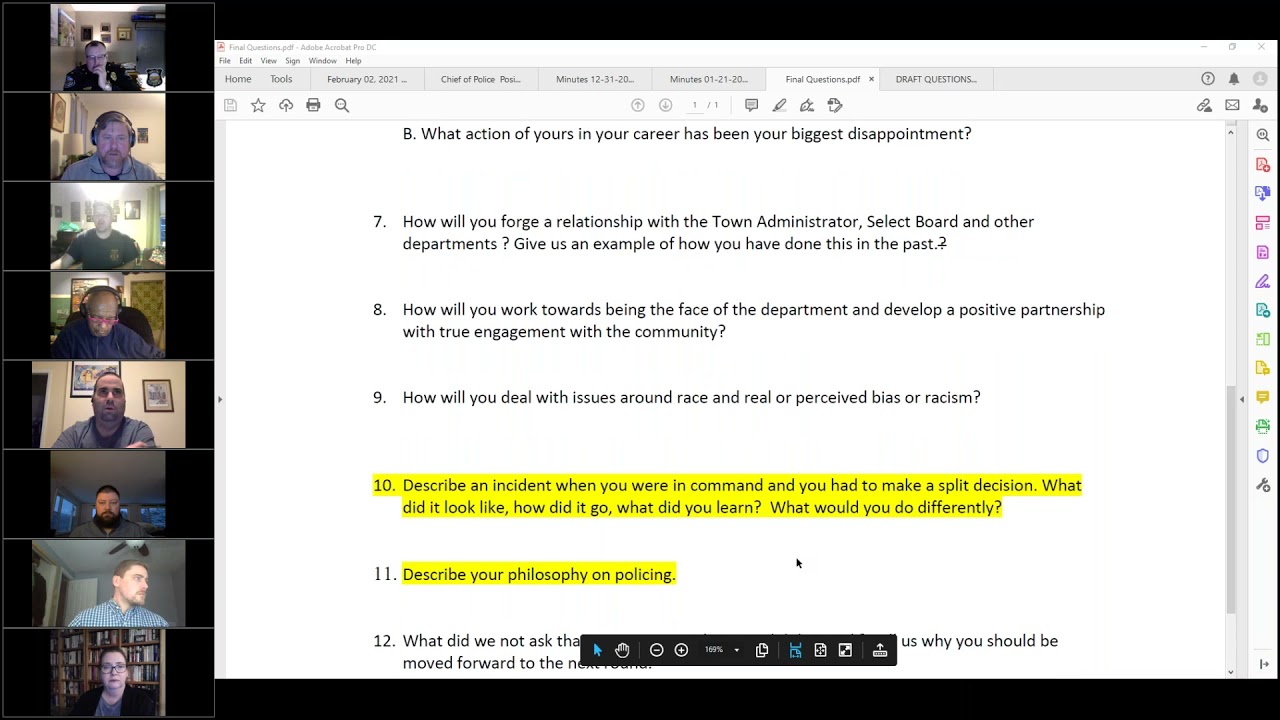Close the Final Questions.pdf tab

(871, 79)
